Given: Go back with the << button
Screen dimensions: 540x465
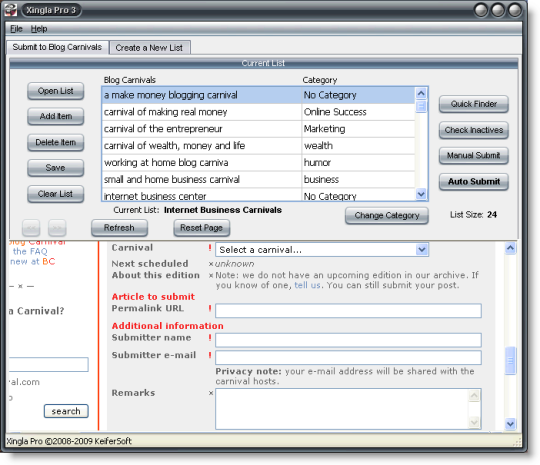Looking at the screenshot, I should coord(31,228).
